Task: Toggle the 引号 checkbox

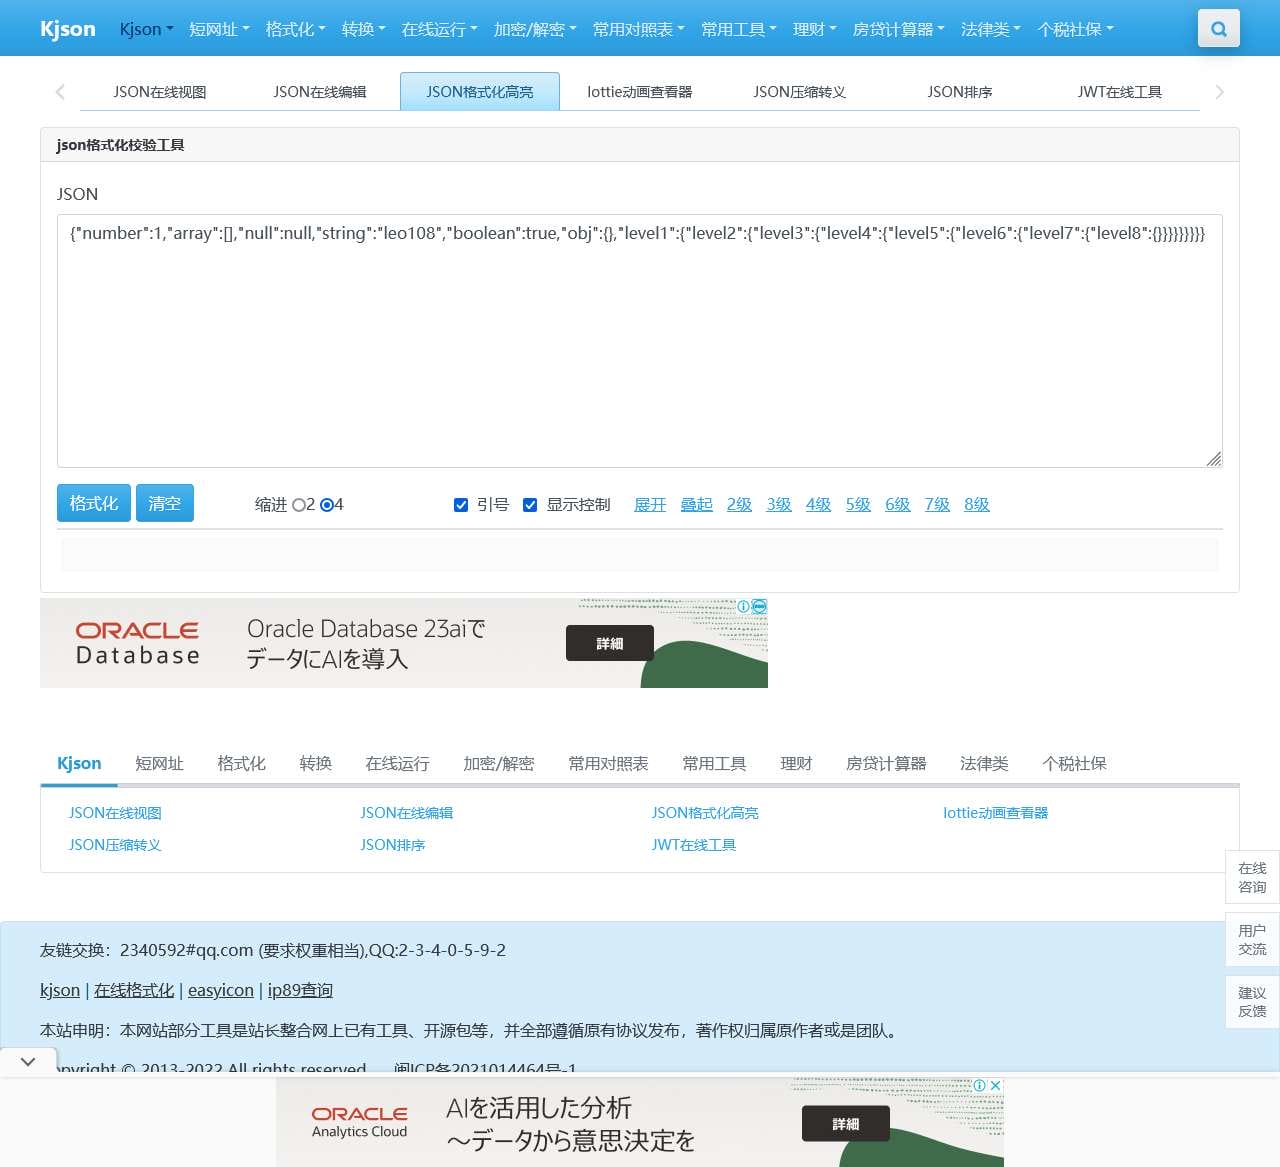Action: point(461,505)
